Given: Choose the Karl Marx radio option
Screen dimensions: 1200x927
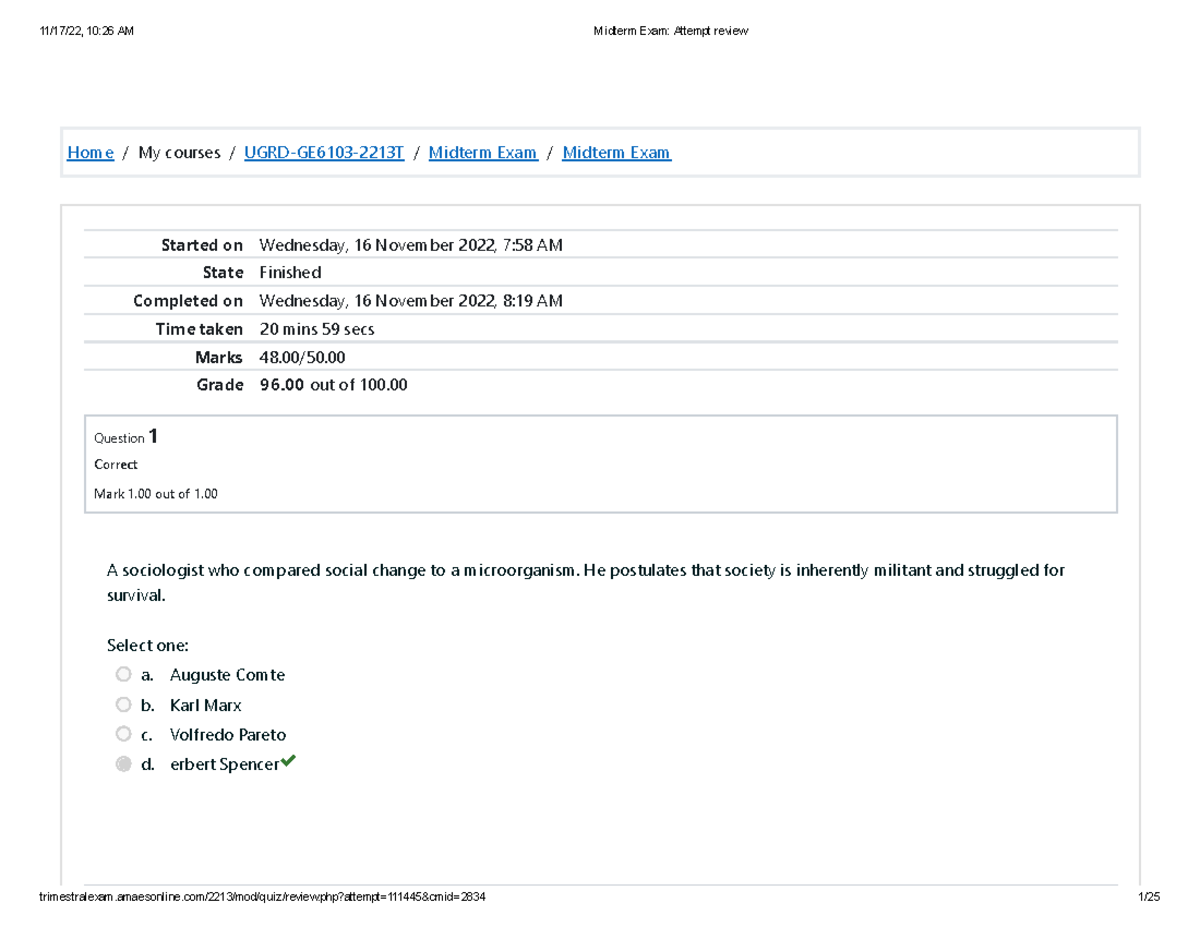Looking at the screenshot, I should click(x=123, y=705).
